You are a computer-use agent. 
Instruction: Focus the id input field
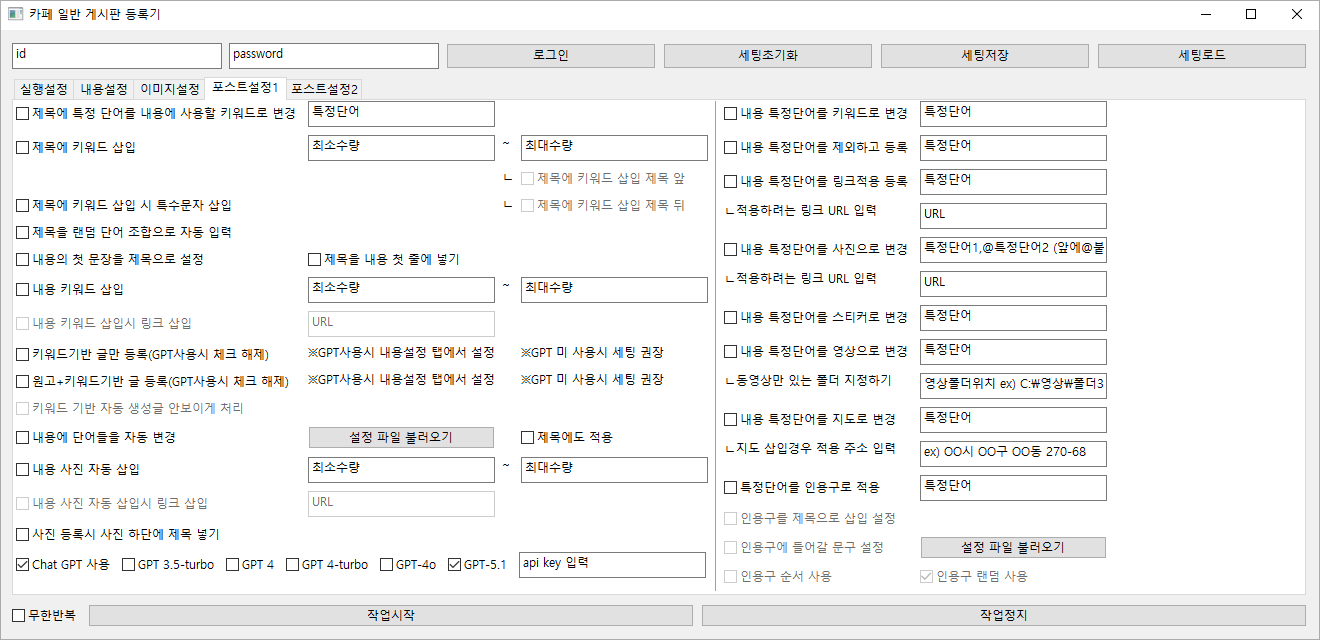point(116,56)
